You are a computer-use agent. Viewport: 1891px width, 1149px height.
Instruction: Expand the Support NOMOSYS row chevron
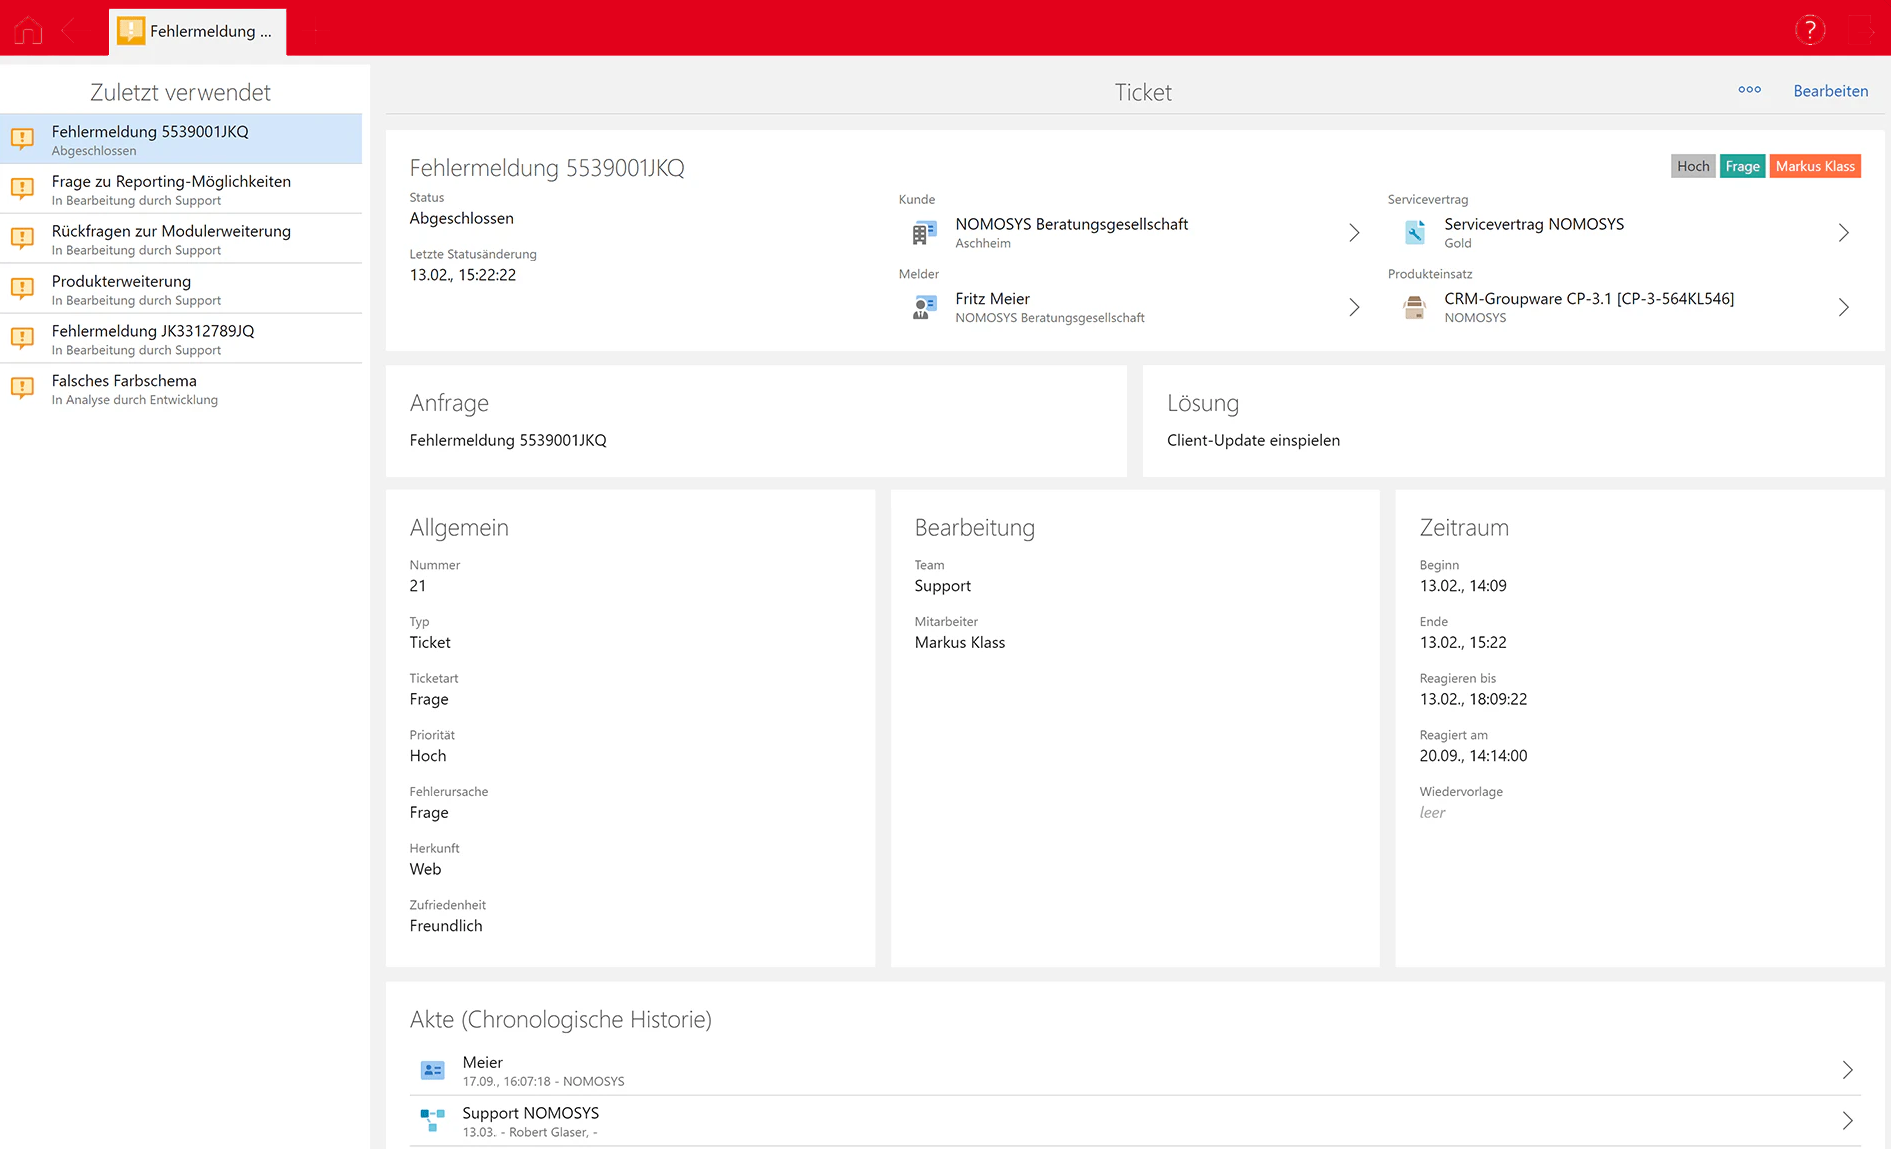tap(1847, 1121)
